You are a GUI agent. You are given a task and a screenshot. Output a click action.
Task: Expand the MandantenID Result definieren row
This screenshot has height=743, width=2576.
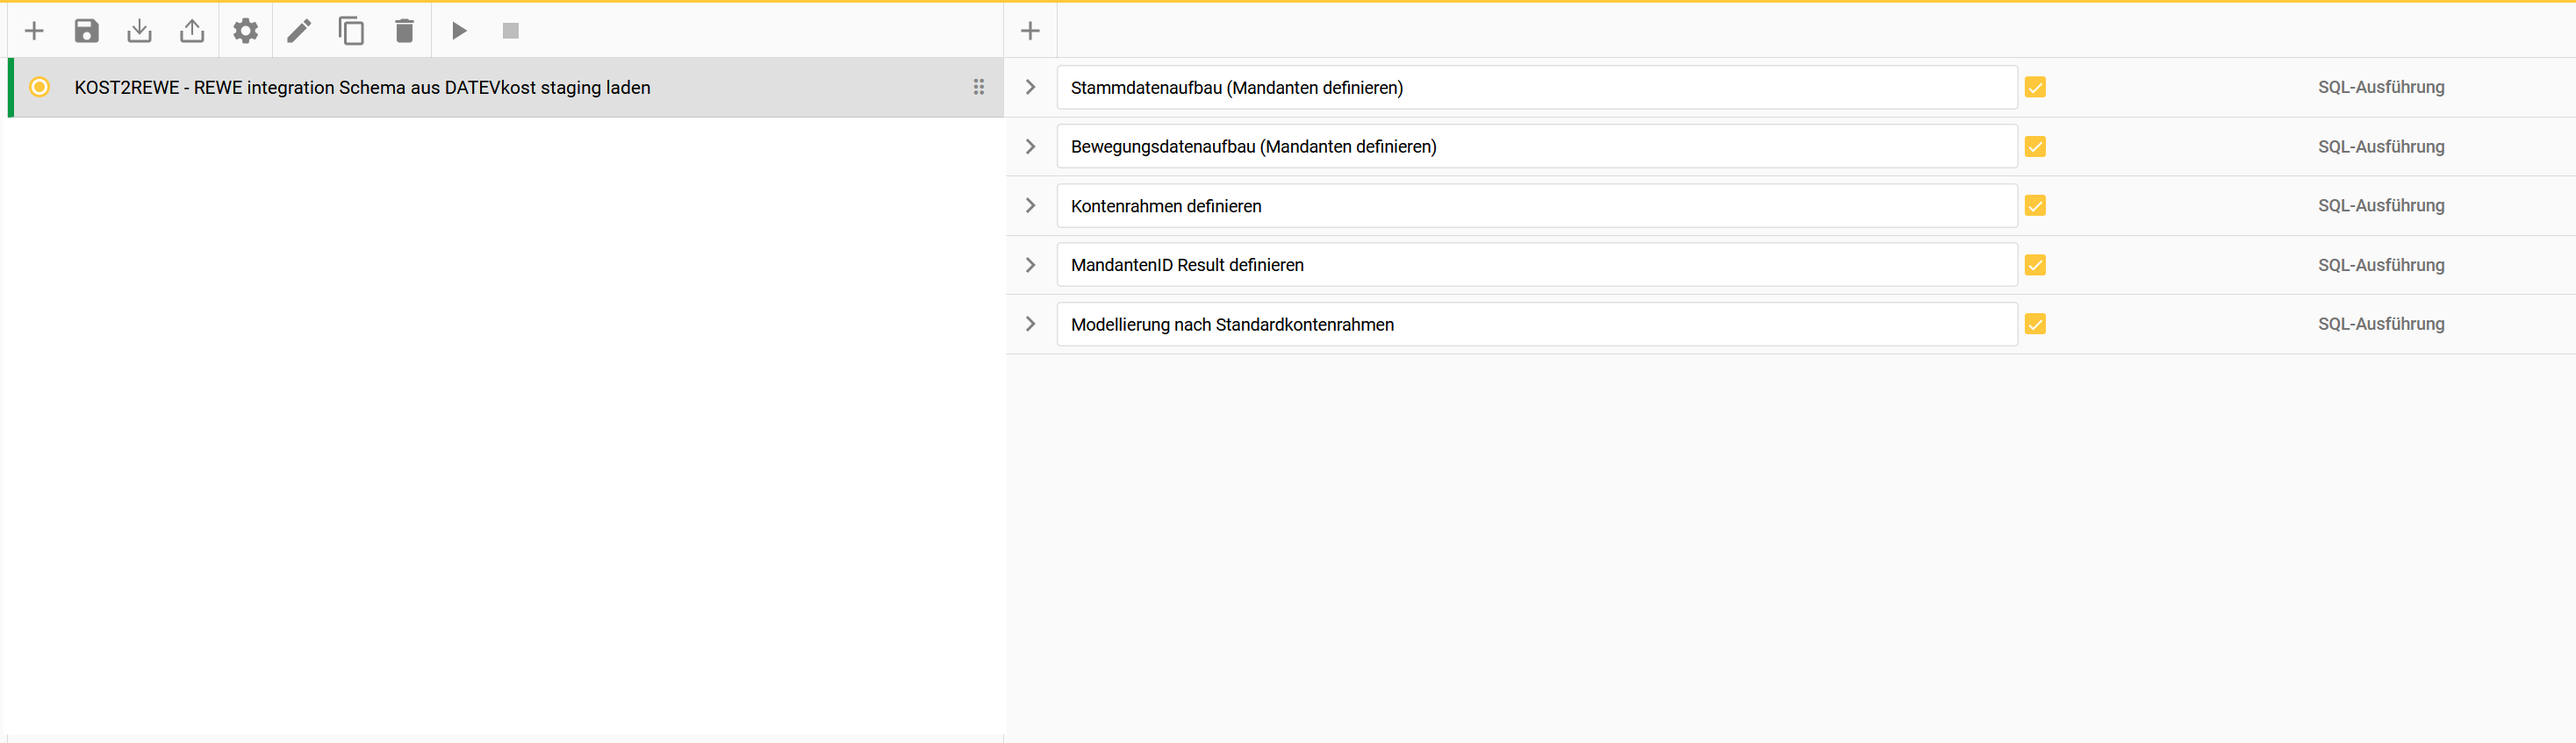1030,265
